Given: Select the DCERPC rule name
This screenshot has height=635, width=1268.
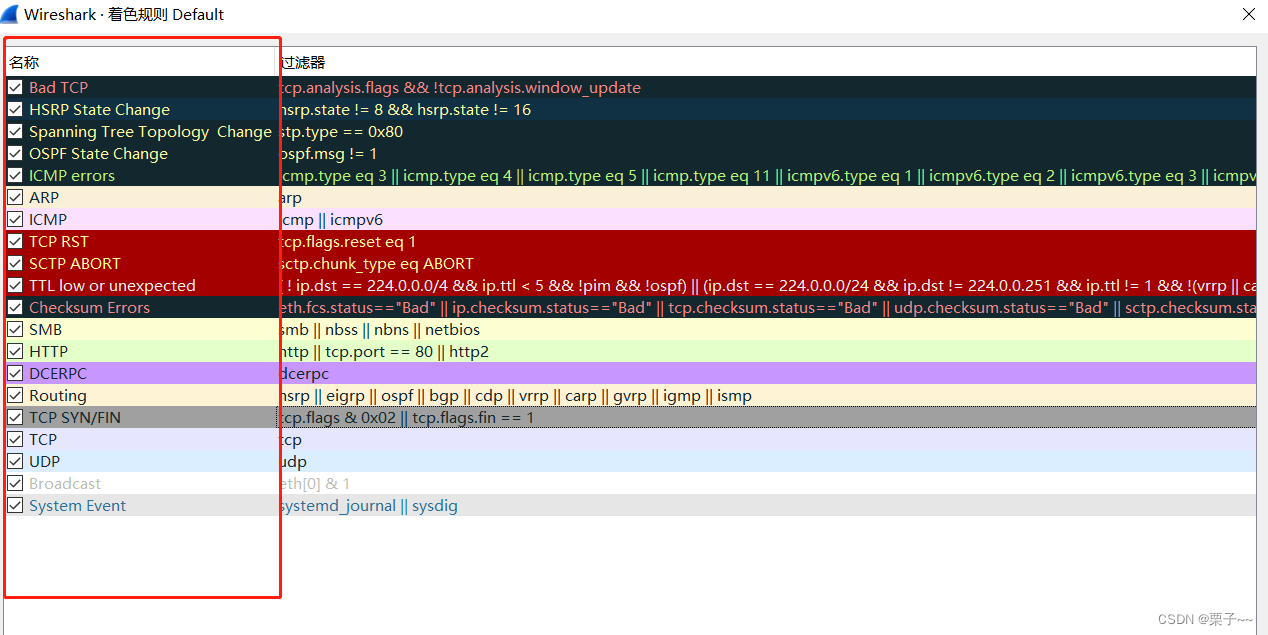Looking at the screenshot, I should coord(58,374).
